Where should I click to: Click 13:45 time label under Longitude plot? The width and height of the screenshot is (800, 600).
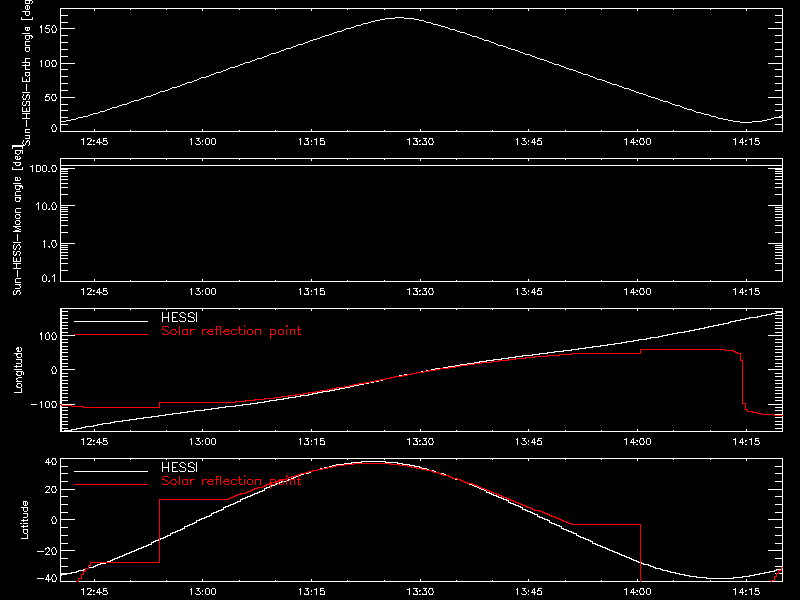pos(529,441)
